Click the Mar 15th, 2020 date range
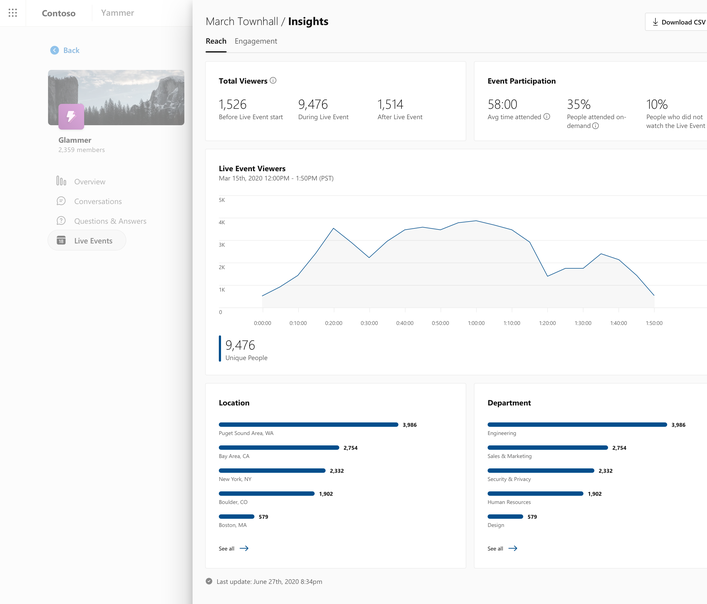The width and height of the screenshot is (707, 604). coord(276,178)
